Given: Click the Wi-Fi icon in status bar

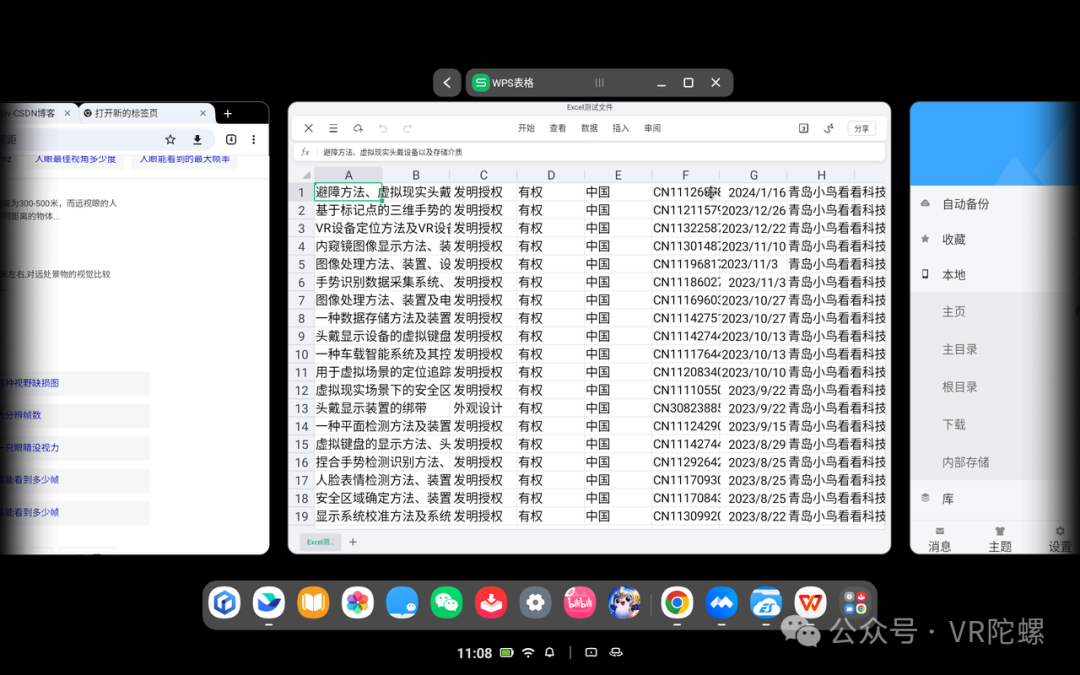Looking at the screenshot, I should coord(528,652).
